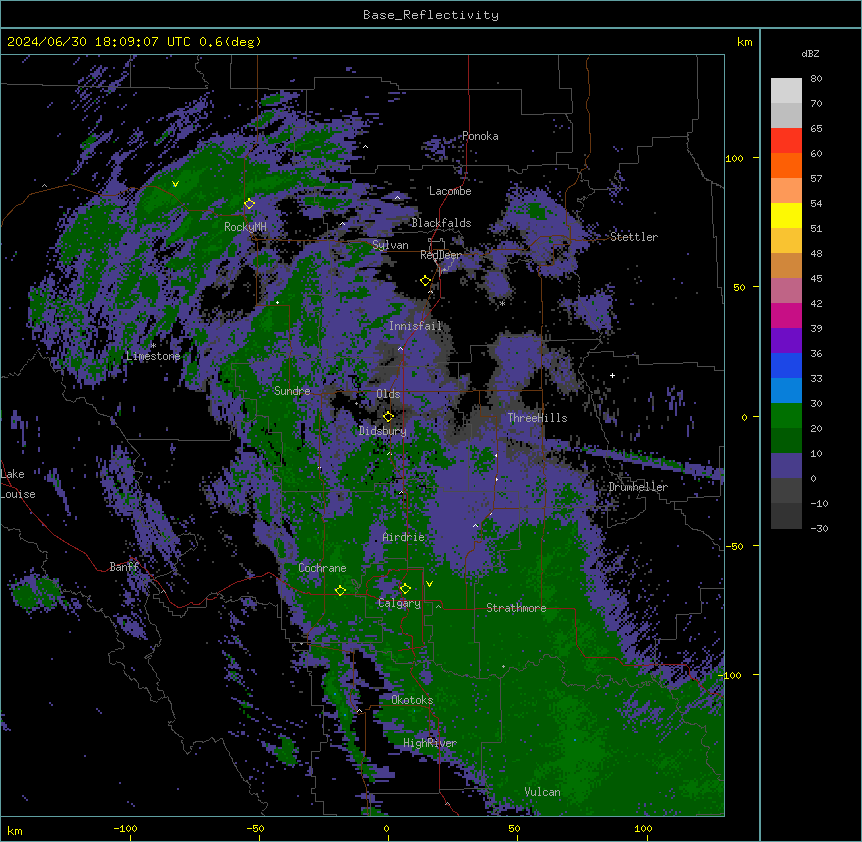Click the white asterisk marker above Limestone
The image size is (862, 842).
153,345
